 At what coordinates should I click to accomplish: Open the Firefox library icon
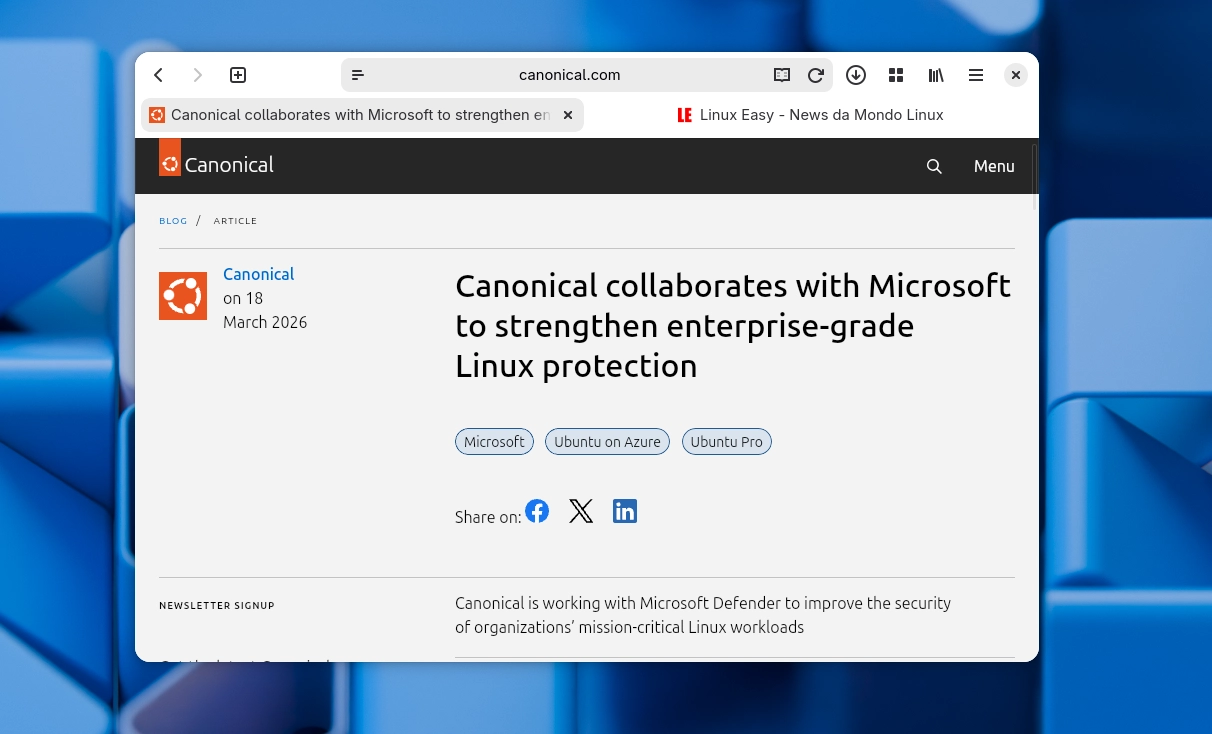point(936,75)
